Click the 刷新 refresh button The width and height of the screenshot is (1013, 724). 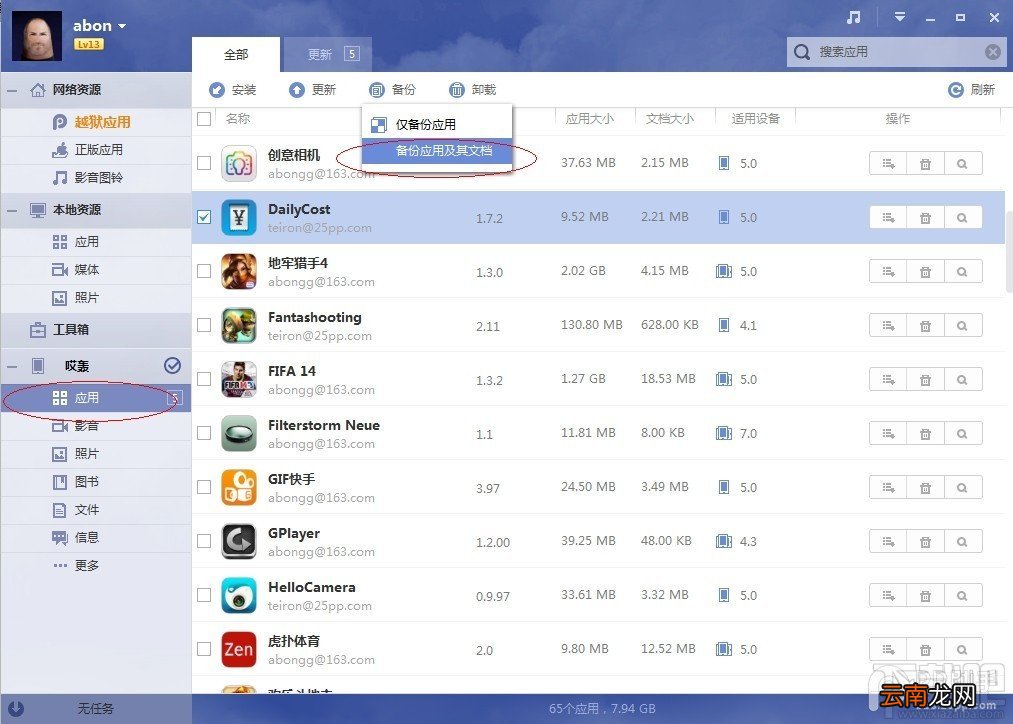(972, 90)
